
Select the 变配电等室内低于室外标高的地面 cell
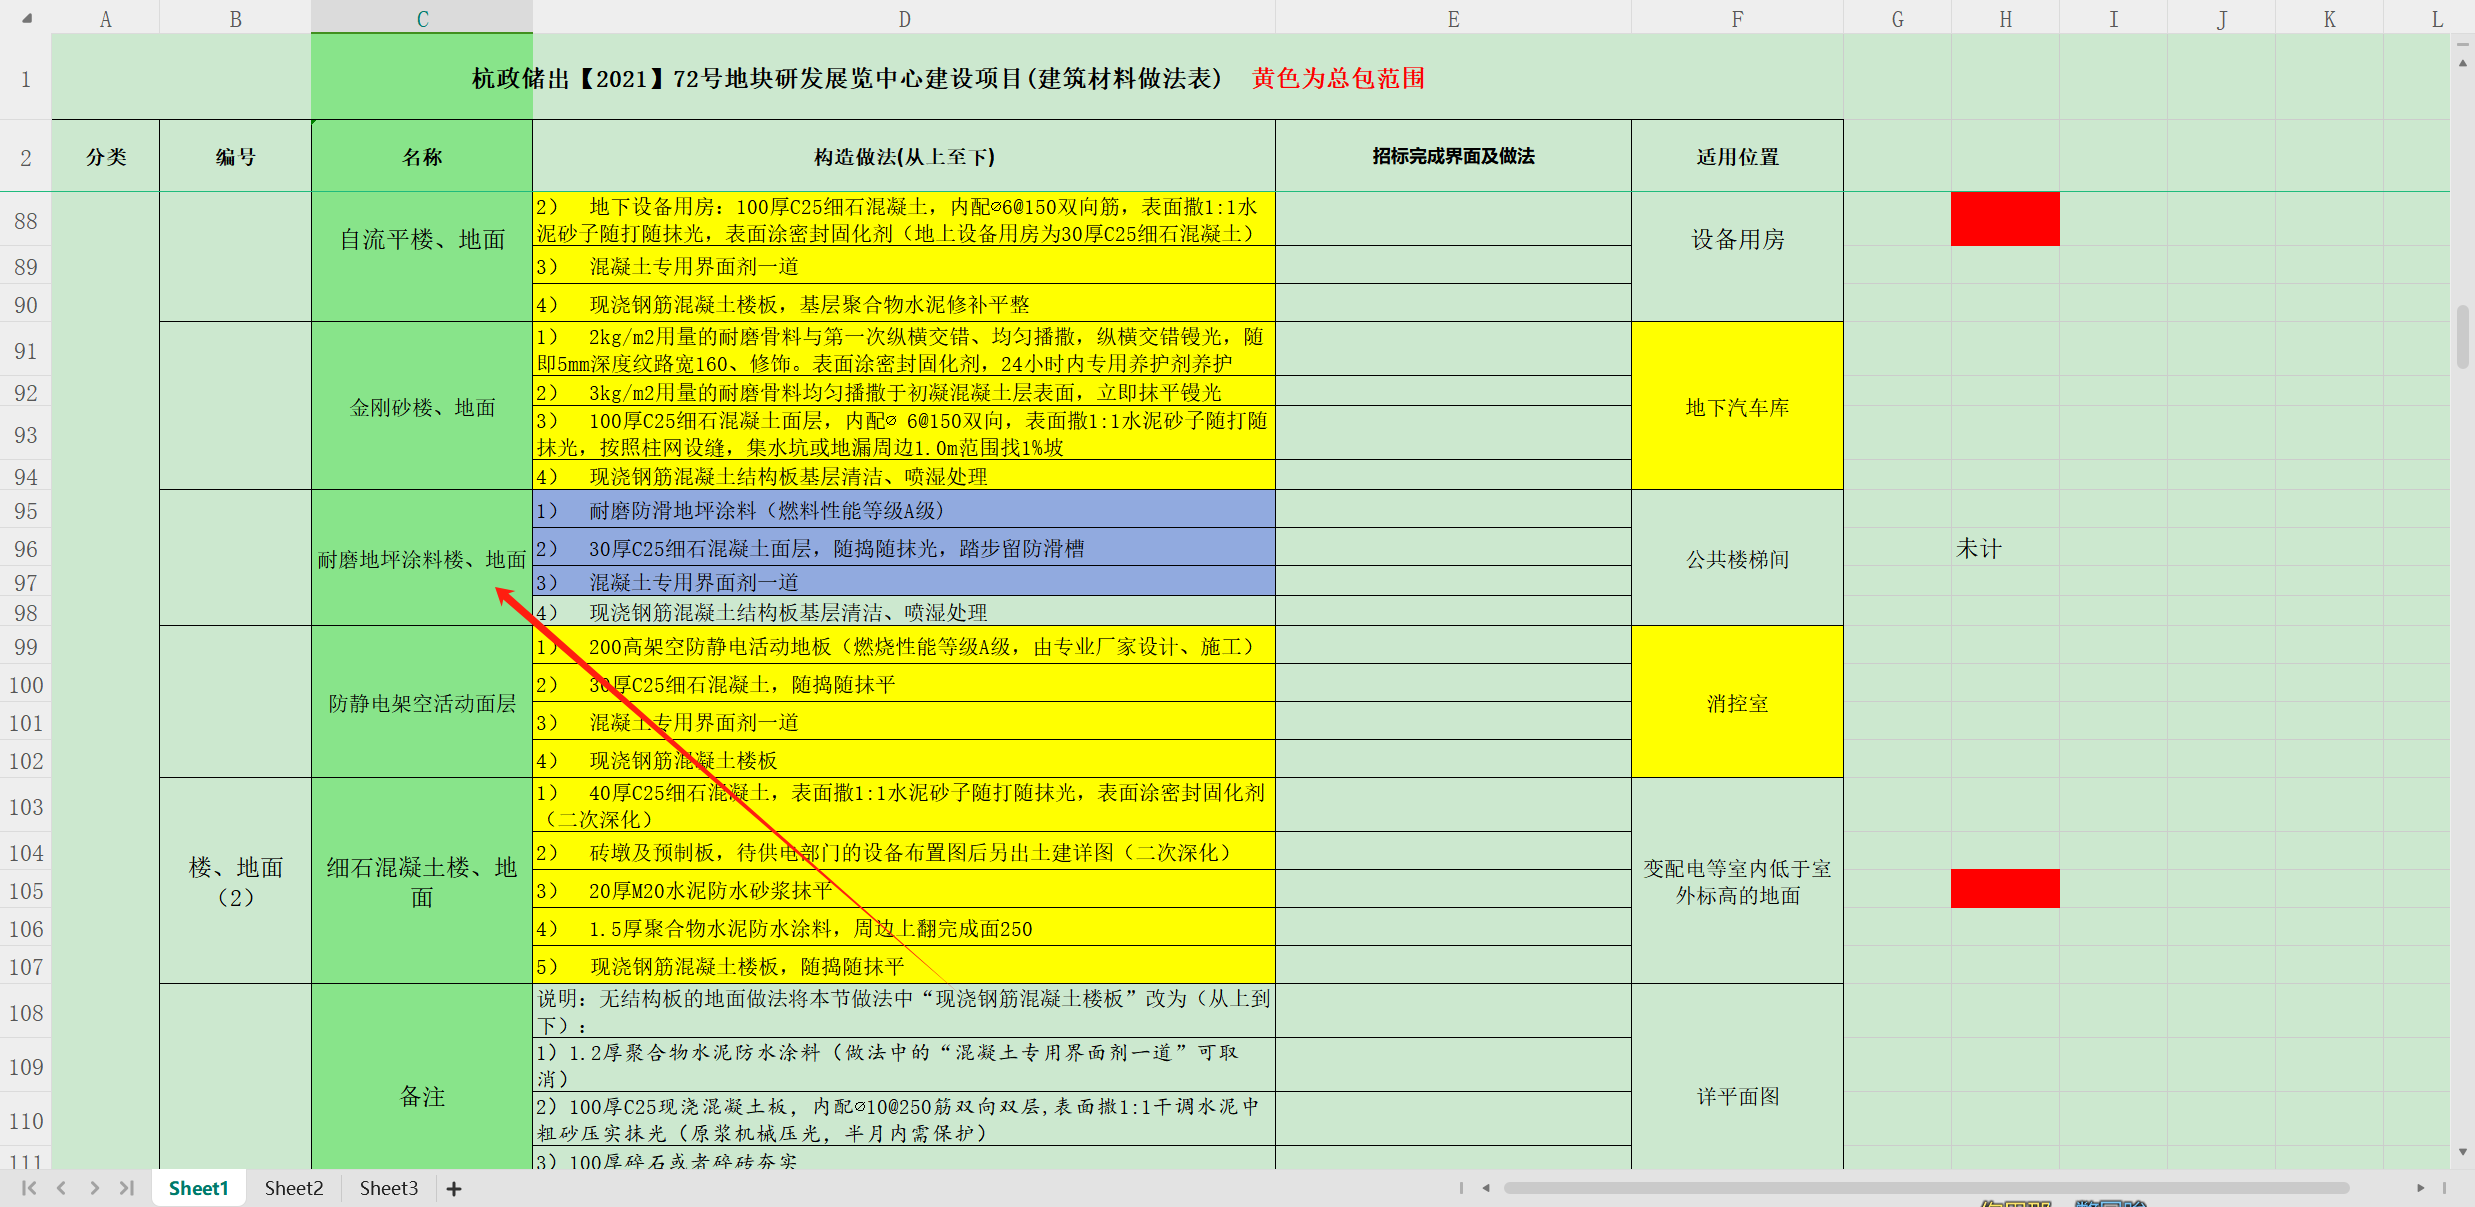point(1737,881)
